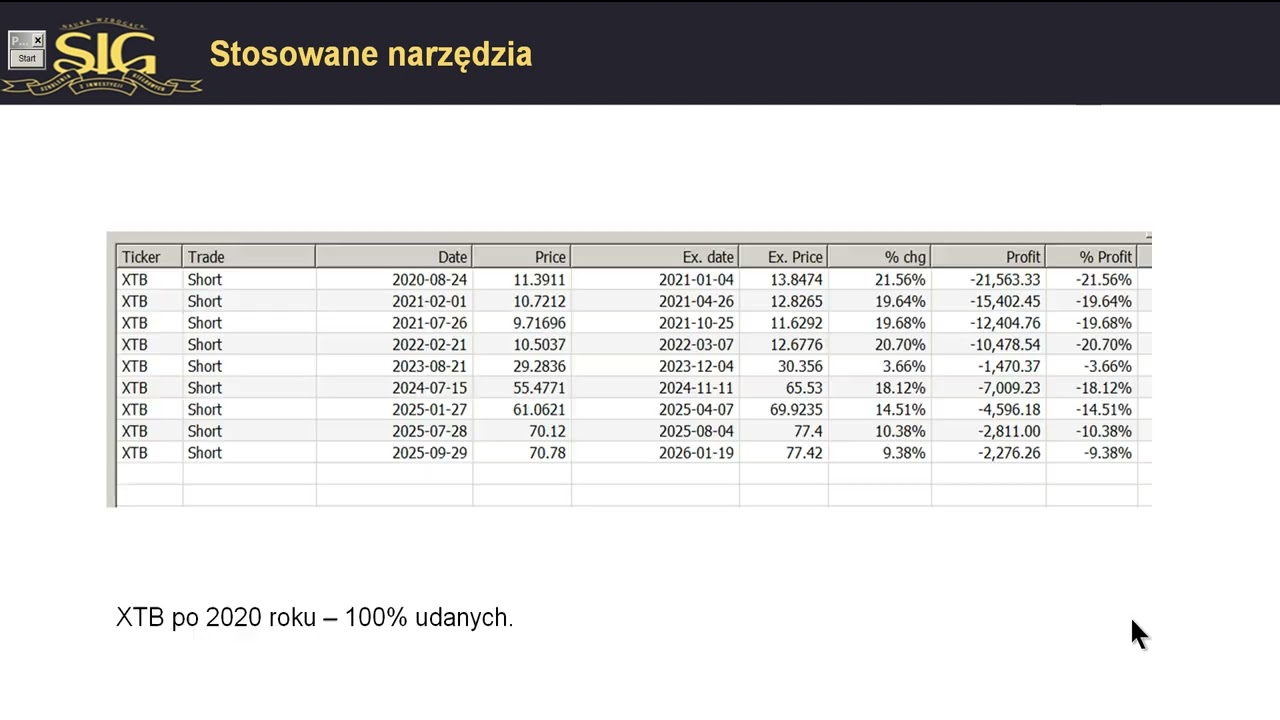Click the Start button in small window
Image resolution: width=1280 pixels, height=720 pixels.
27,58
